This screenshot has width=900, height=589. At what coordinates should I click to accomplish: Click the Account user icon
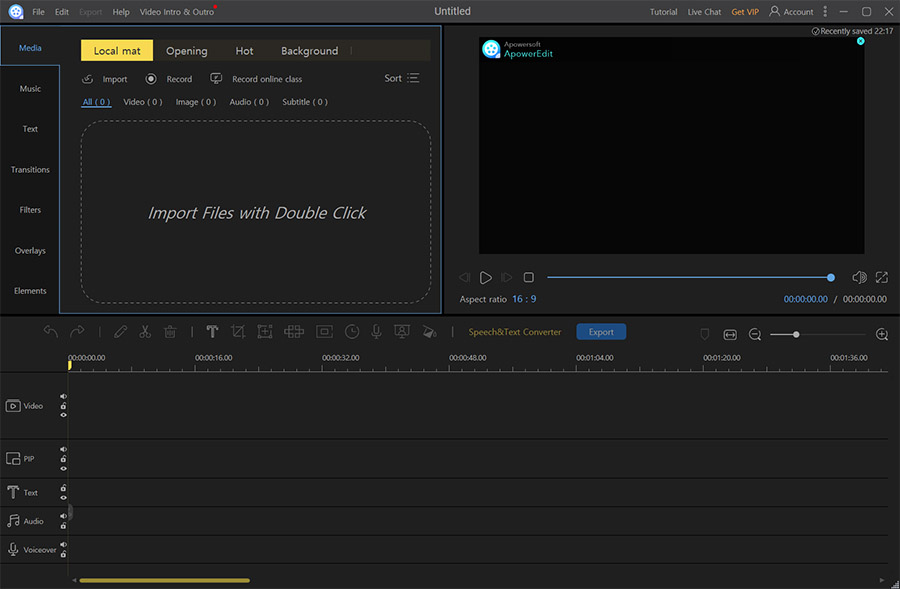tap(774, 11)
